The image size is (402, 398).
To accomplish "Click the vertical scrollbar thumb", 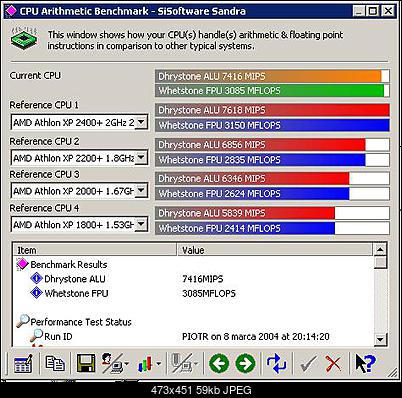I will [x=380, y=262].
